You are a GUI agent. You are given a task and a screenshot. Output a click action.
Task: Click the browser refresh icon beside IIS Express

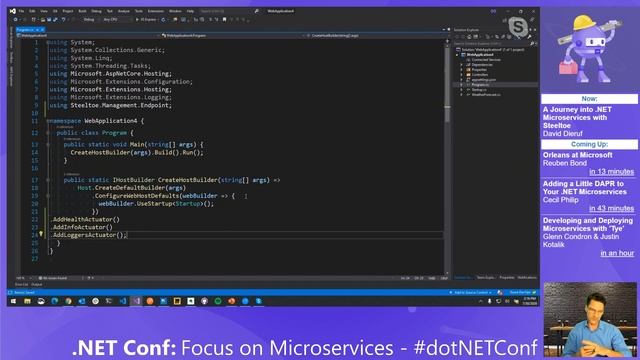click(x=163, y=19)
